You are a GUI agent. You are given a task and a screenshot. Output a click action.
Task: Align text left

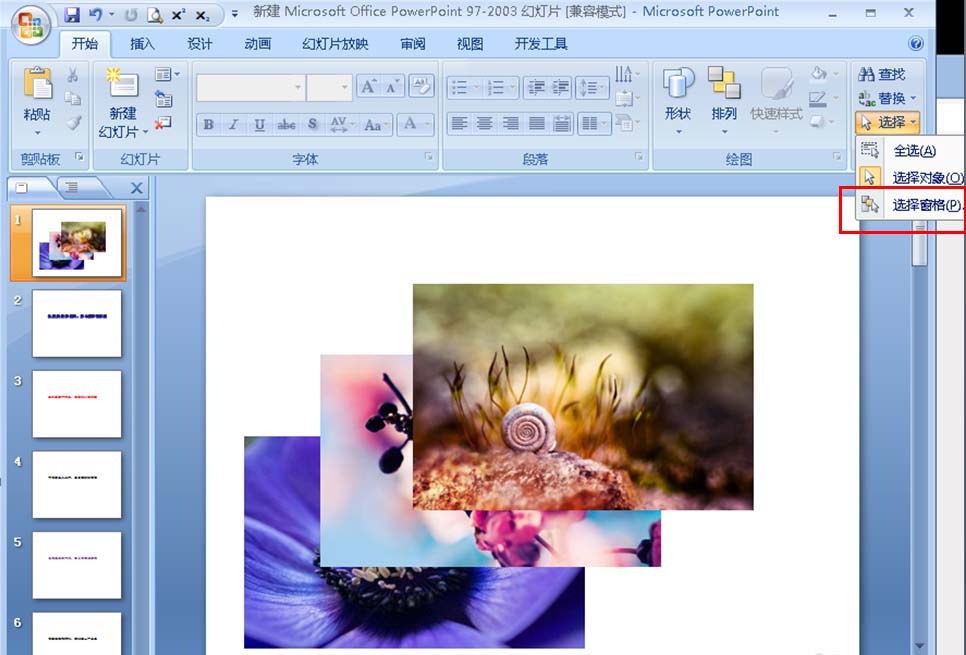pos(459,123)
